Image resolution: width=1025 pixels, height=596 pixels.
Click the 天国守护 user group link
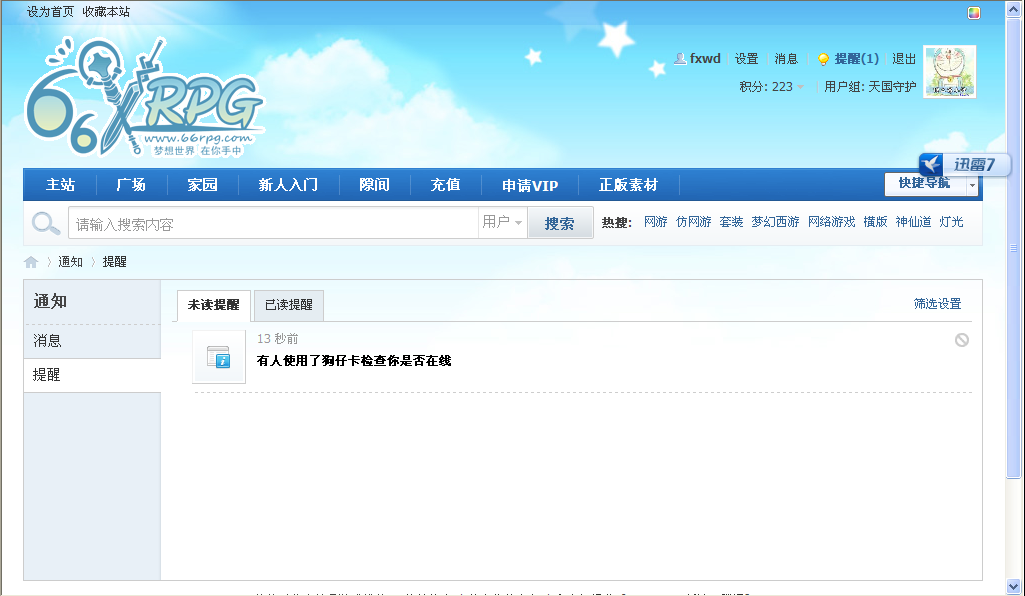click(x=892, y=86)
